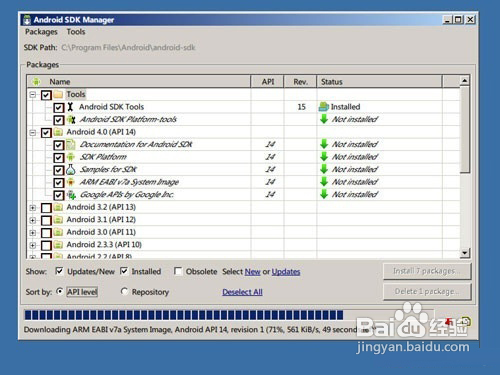Click the Documentation for Android SDK icon

(x=71, y=144)
